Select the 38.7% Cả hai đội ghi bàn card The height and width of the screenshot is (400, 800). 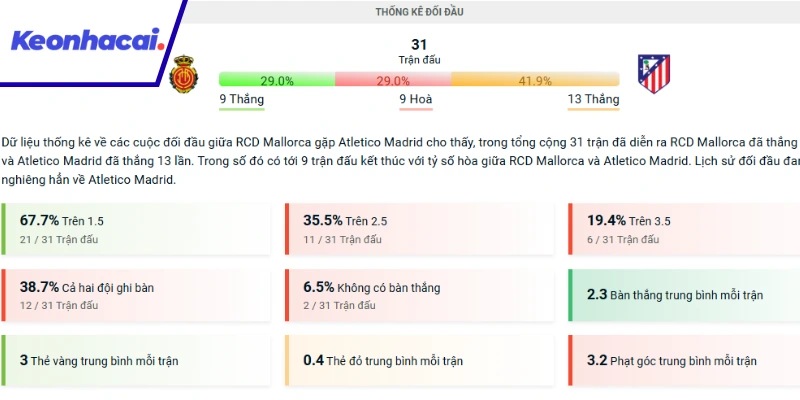pos(135,295)
